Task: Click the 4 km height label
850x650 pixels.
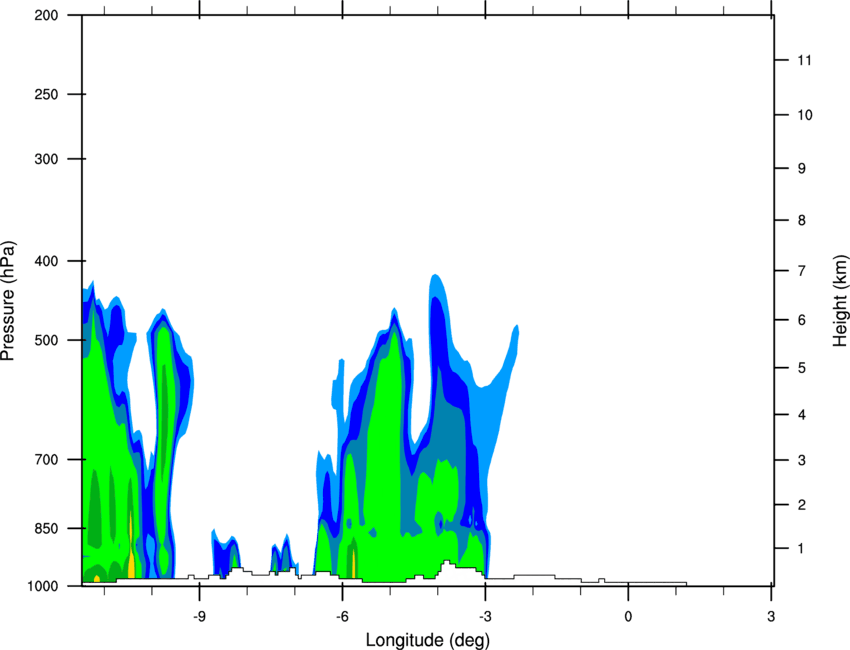Action: (x=802, y=415)
